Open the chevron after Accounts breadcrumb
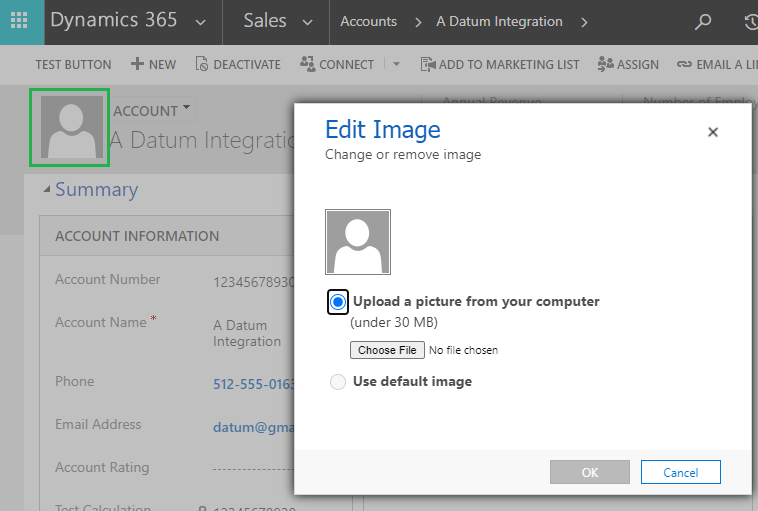This screenshot has width=758, height=511. tap(419, 22)
